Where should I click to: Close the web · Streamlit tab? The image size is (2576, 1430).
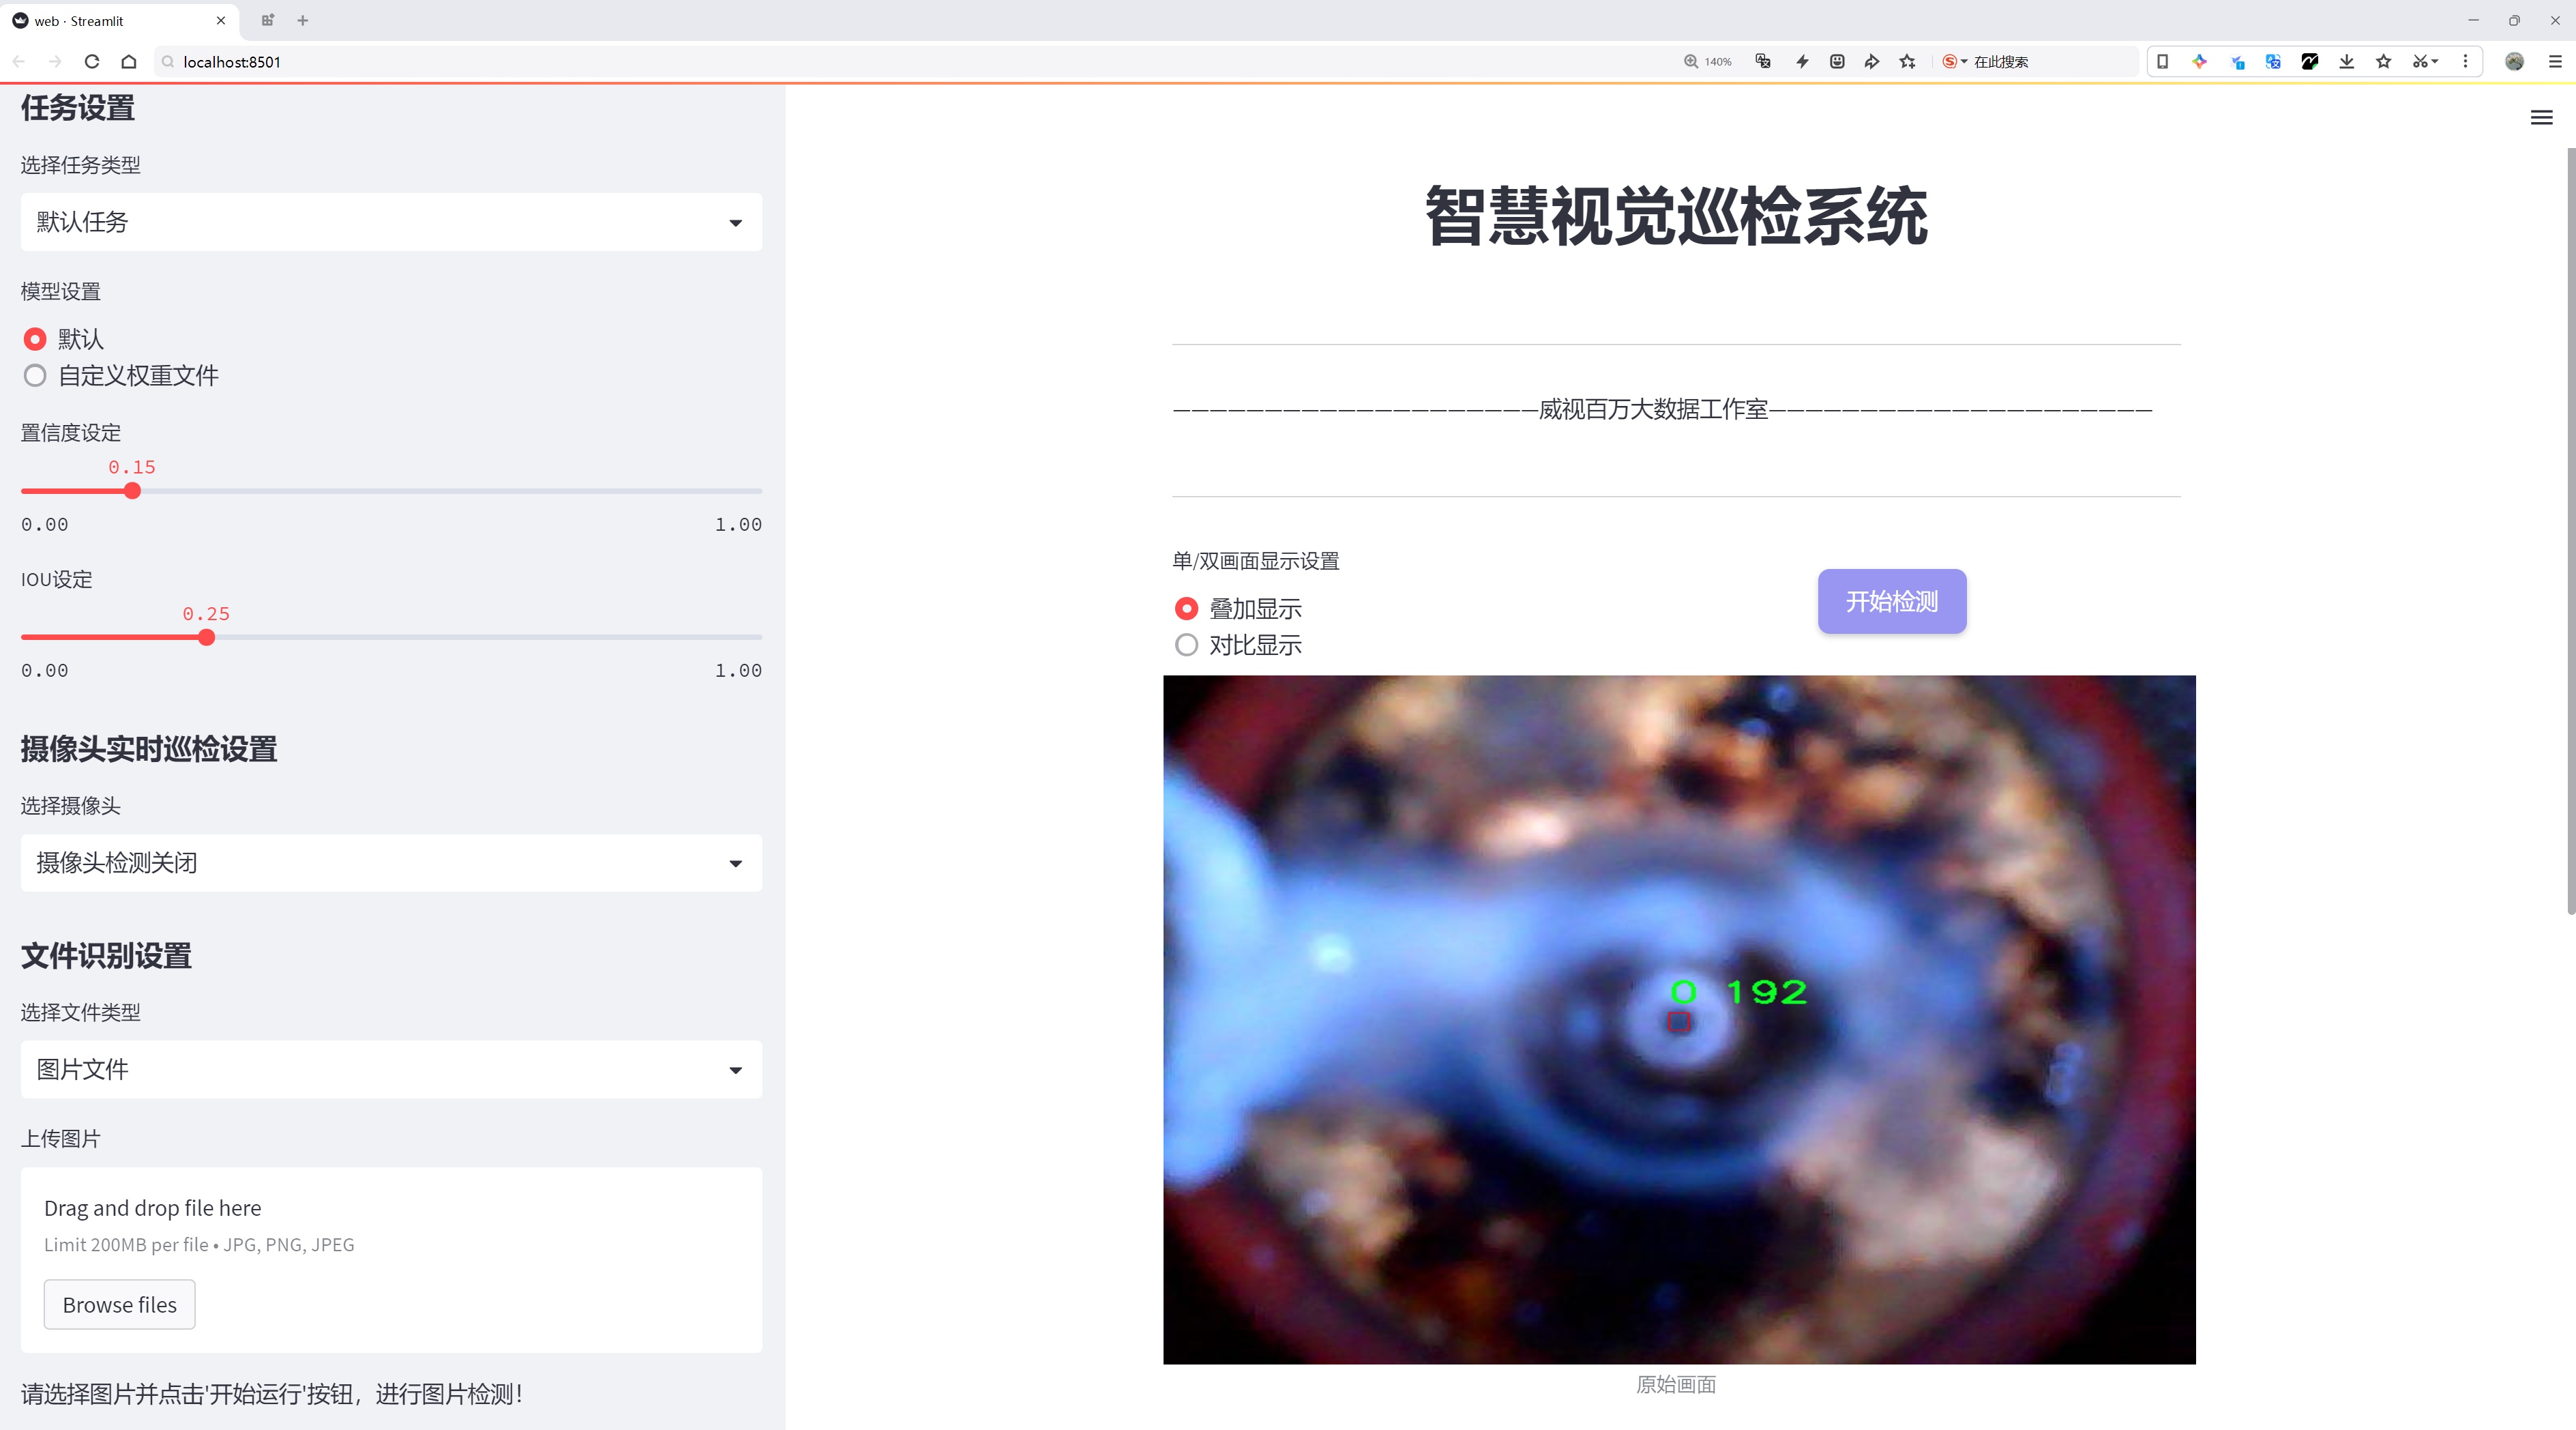click(221, 20)
